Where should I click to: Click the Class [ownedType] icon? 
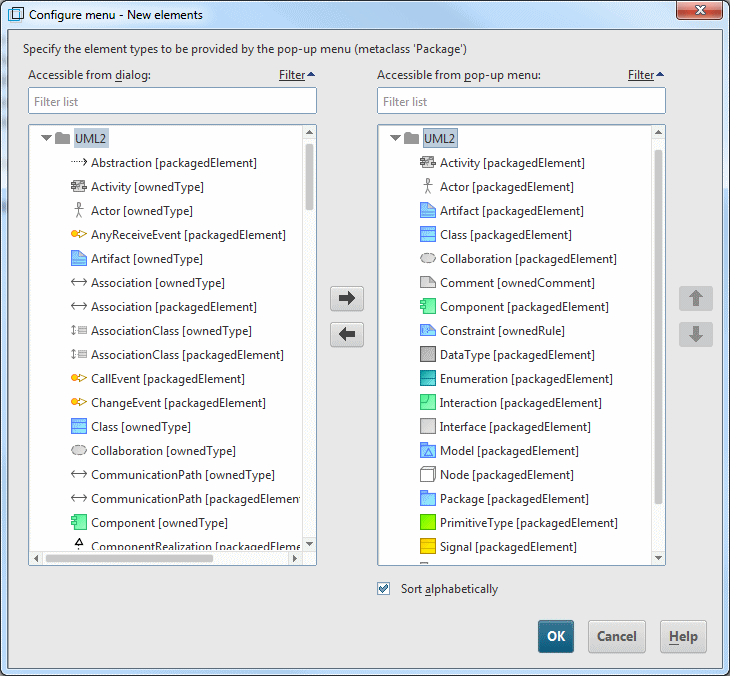pos(79,426)
